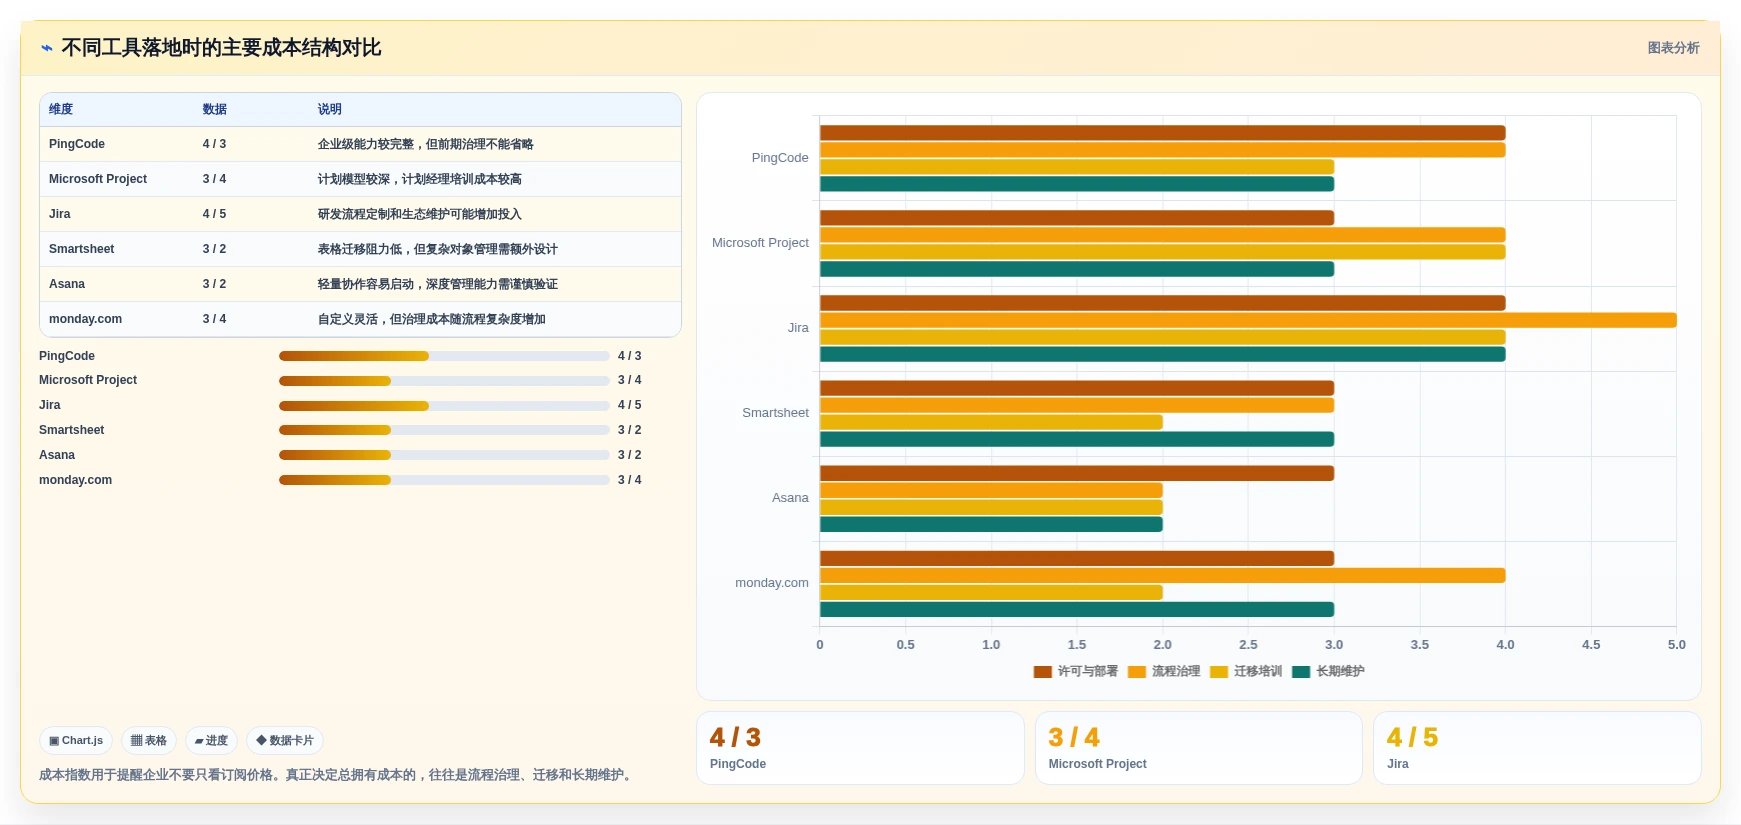Click the 图表分析 label in header
1741x825 pixels.
click(x=1673, y=48)
